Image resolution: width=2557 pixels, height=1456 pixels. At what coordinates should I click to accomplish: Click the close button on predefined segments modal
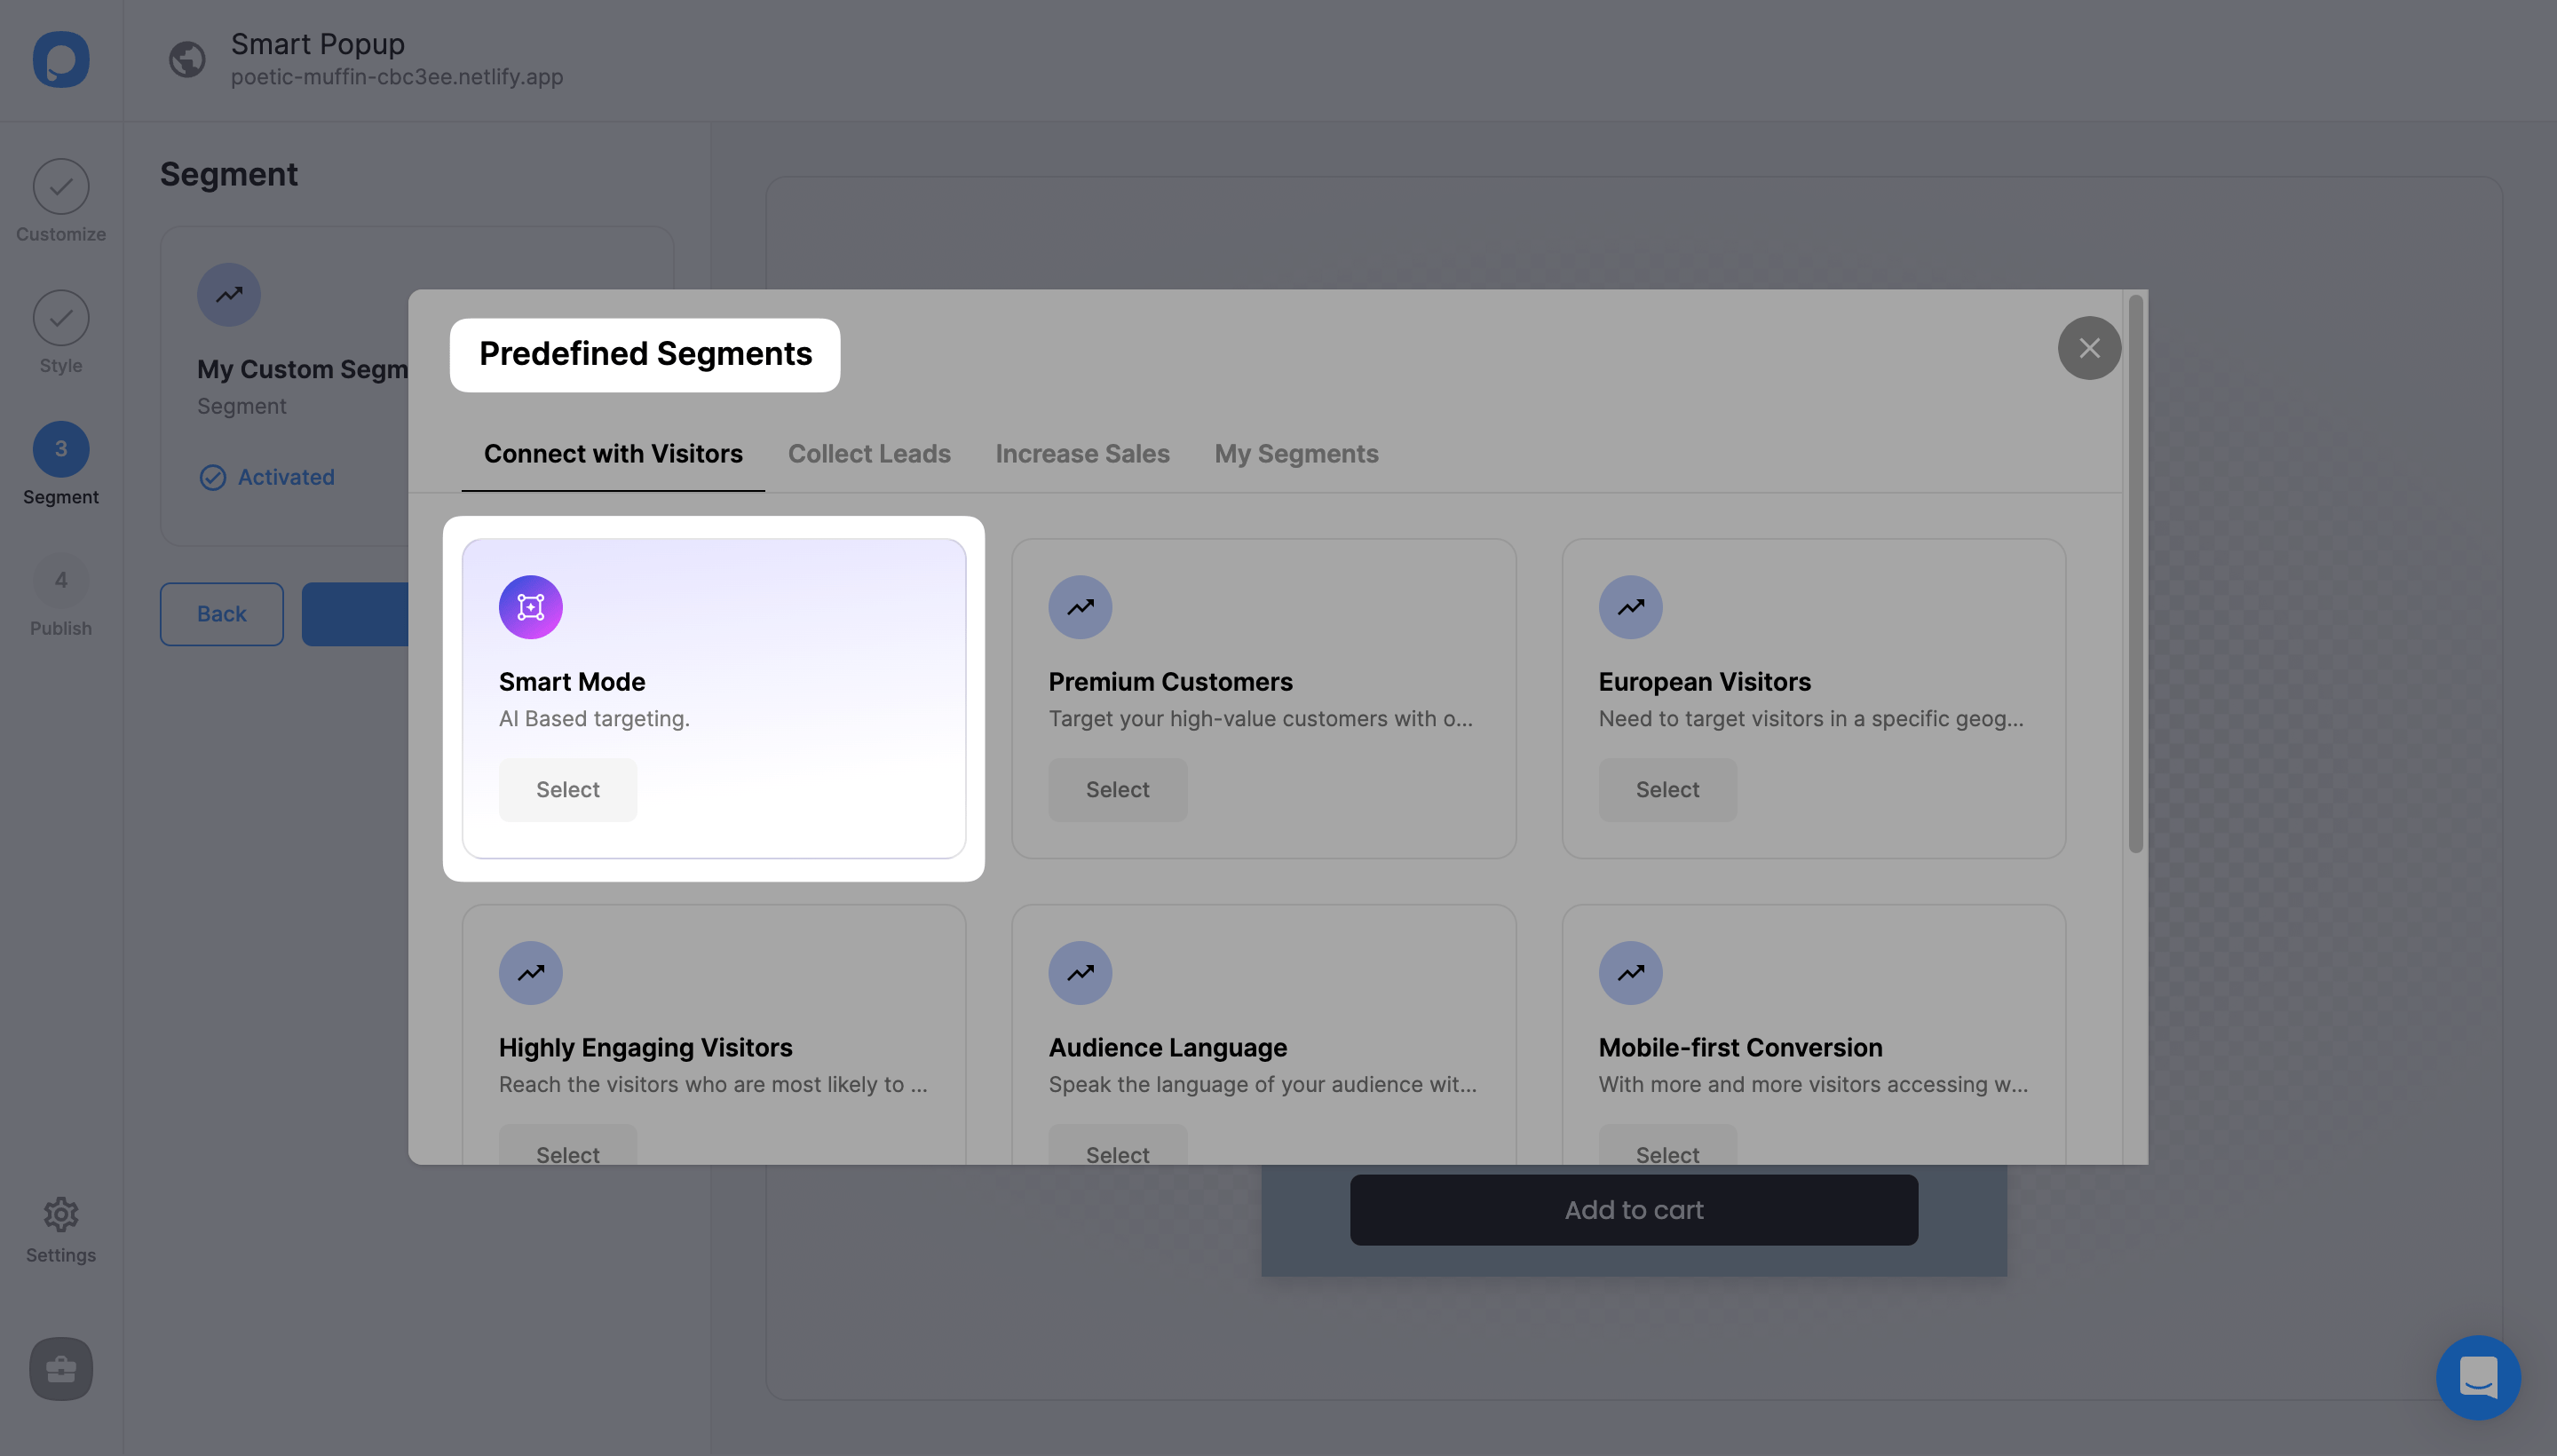pos(2090,346)
